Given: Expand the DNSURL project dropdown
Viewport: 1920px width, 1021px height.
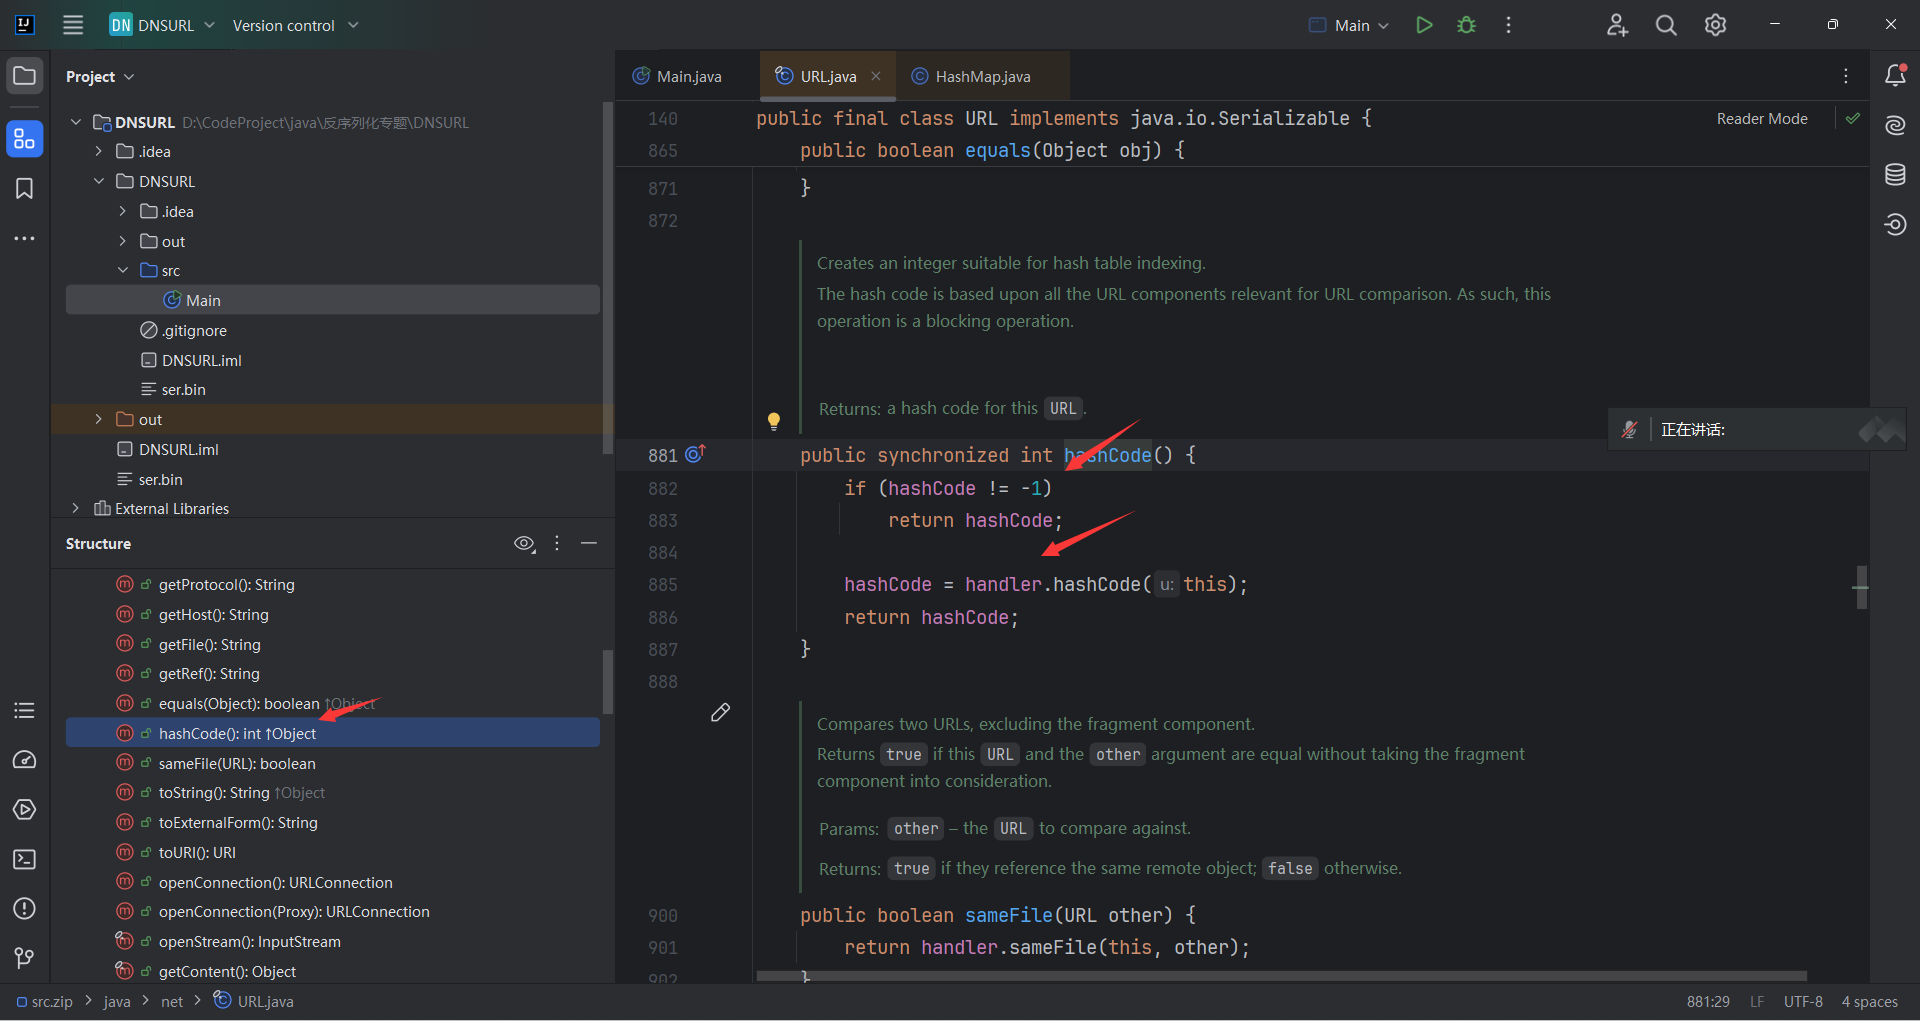Looking at the screenshot, I should 162,25.
